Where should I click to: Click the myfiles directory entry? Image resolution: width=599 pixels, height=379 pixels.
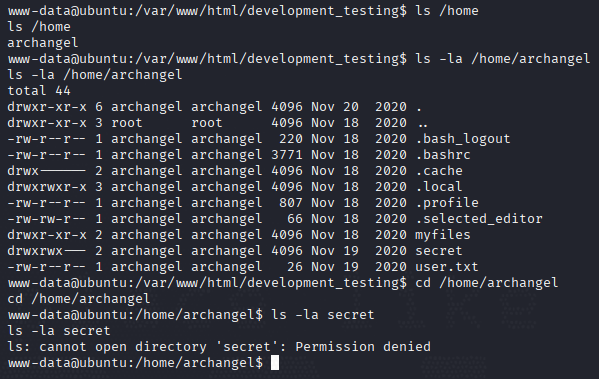point(443,235)
